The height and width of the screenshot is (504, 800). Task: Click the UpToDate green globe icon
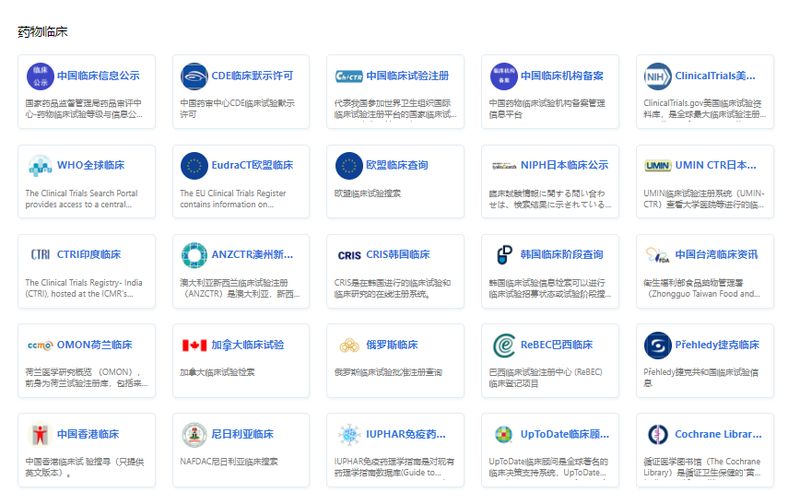[x=504, y=434]
